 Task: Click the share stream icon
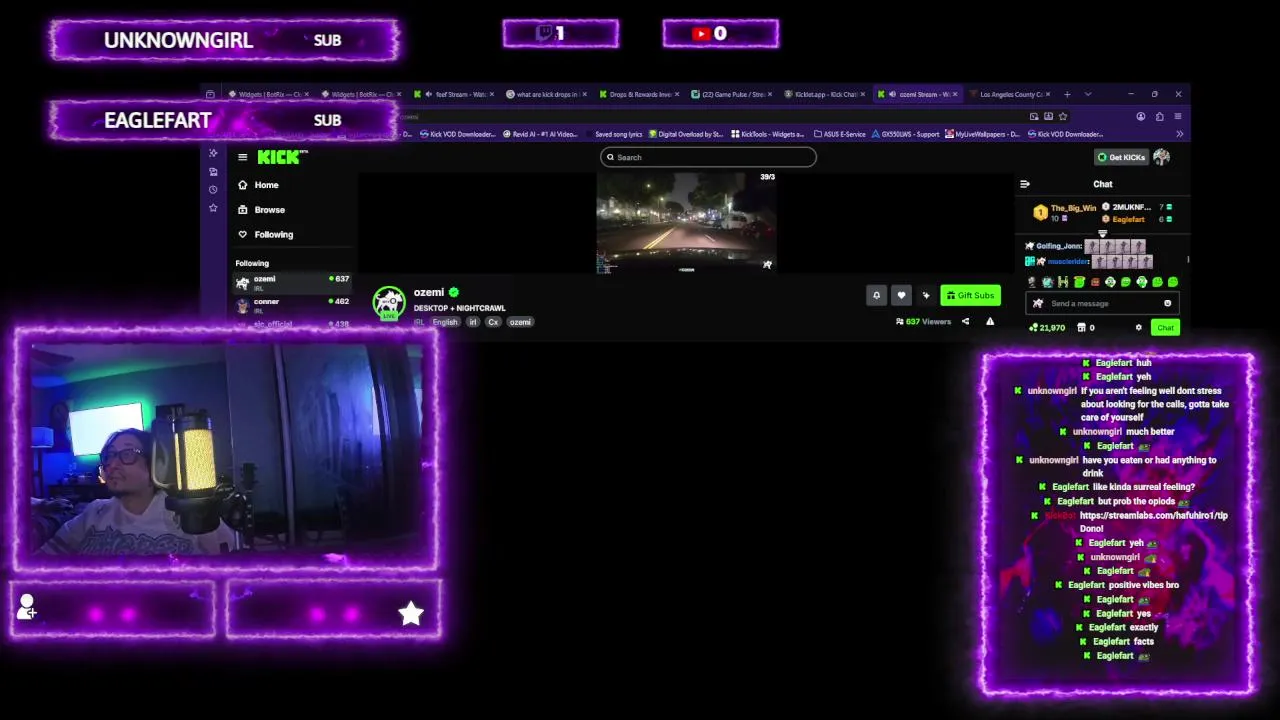click(x=965, y=322)
